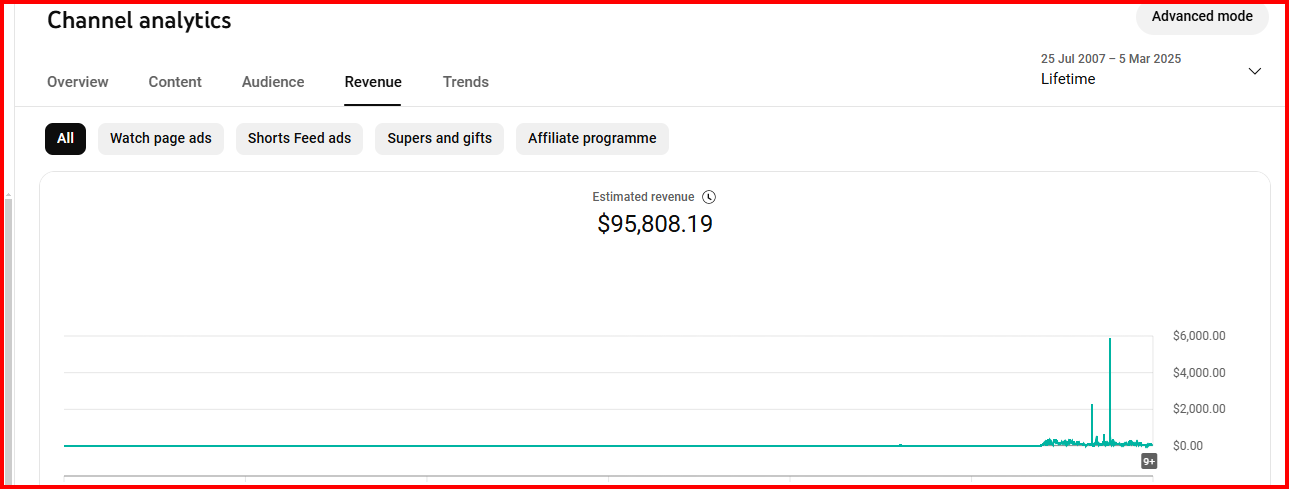
Task: Switch to the Trends tab
Action: click(466, 82)
